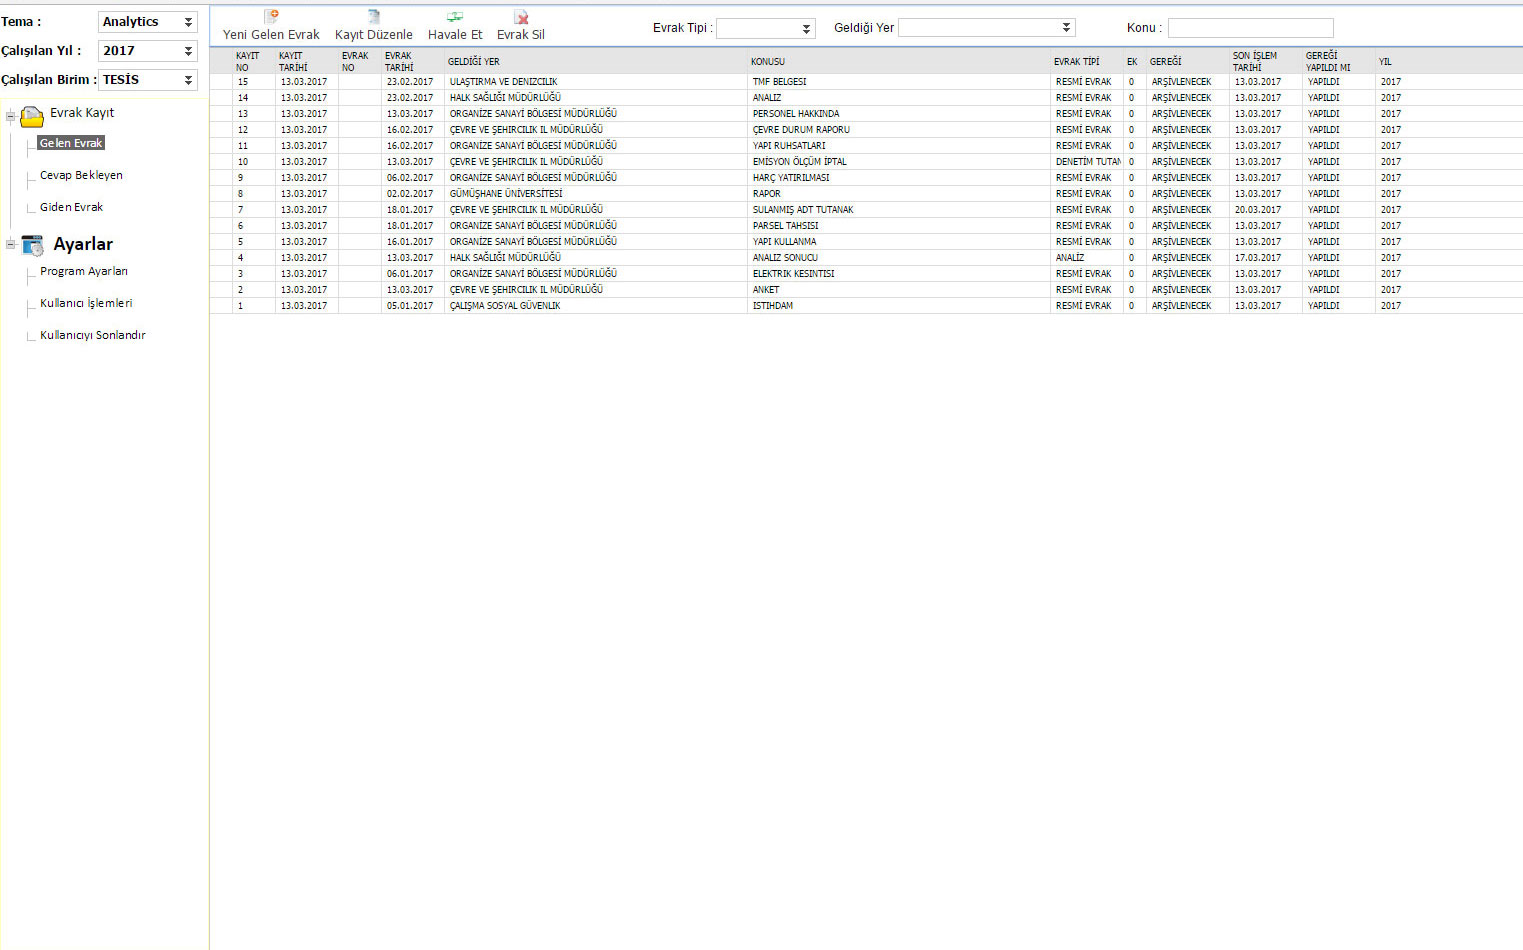Click the Ayarlar settings icon
The height and width of the screenshot is (950, 1523).
pos(33,245)
